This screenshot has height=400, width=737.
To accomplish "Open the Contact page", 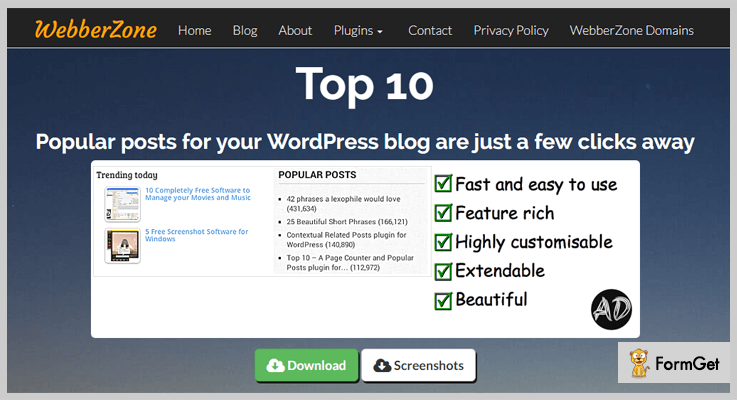I will [430, 31].
